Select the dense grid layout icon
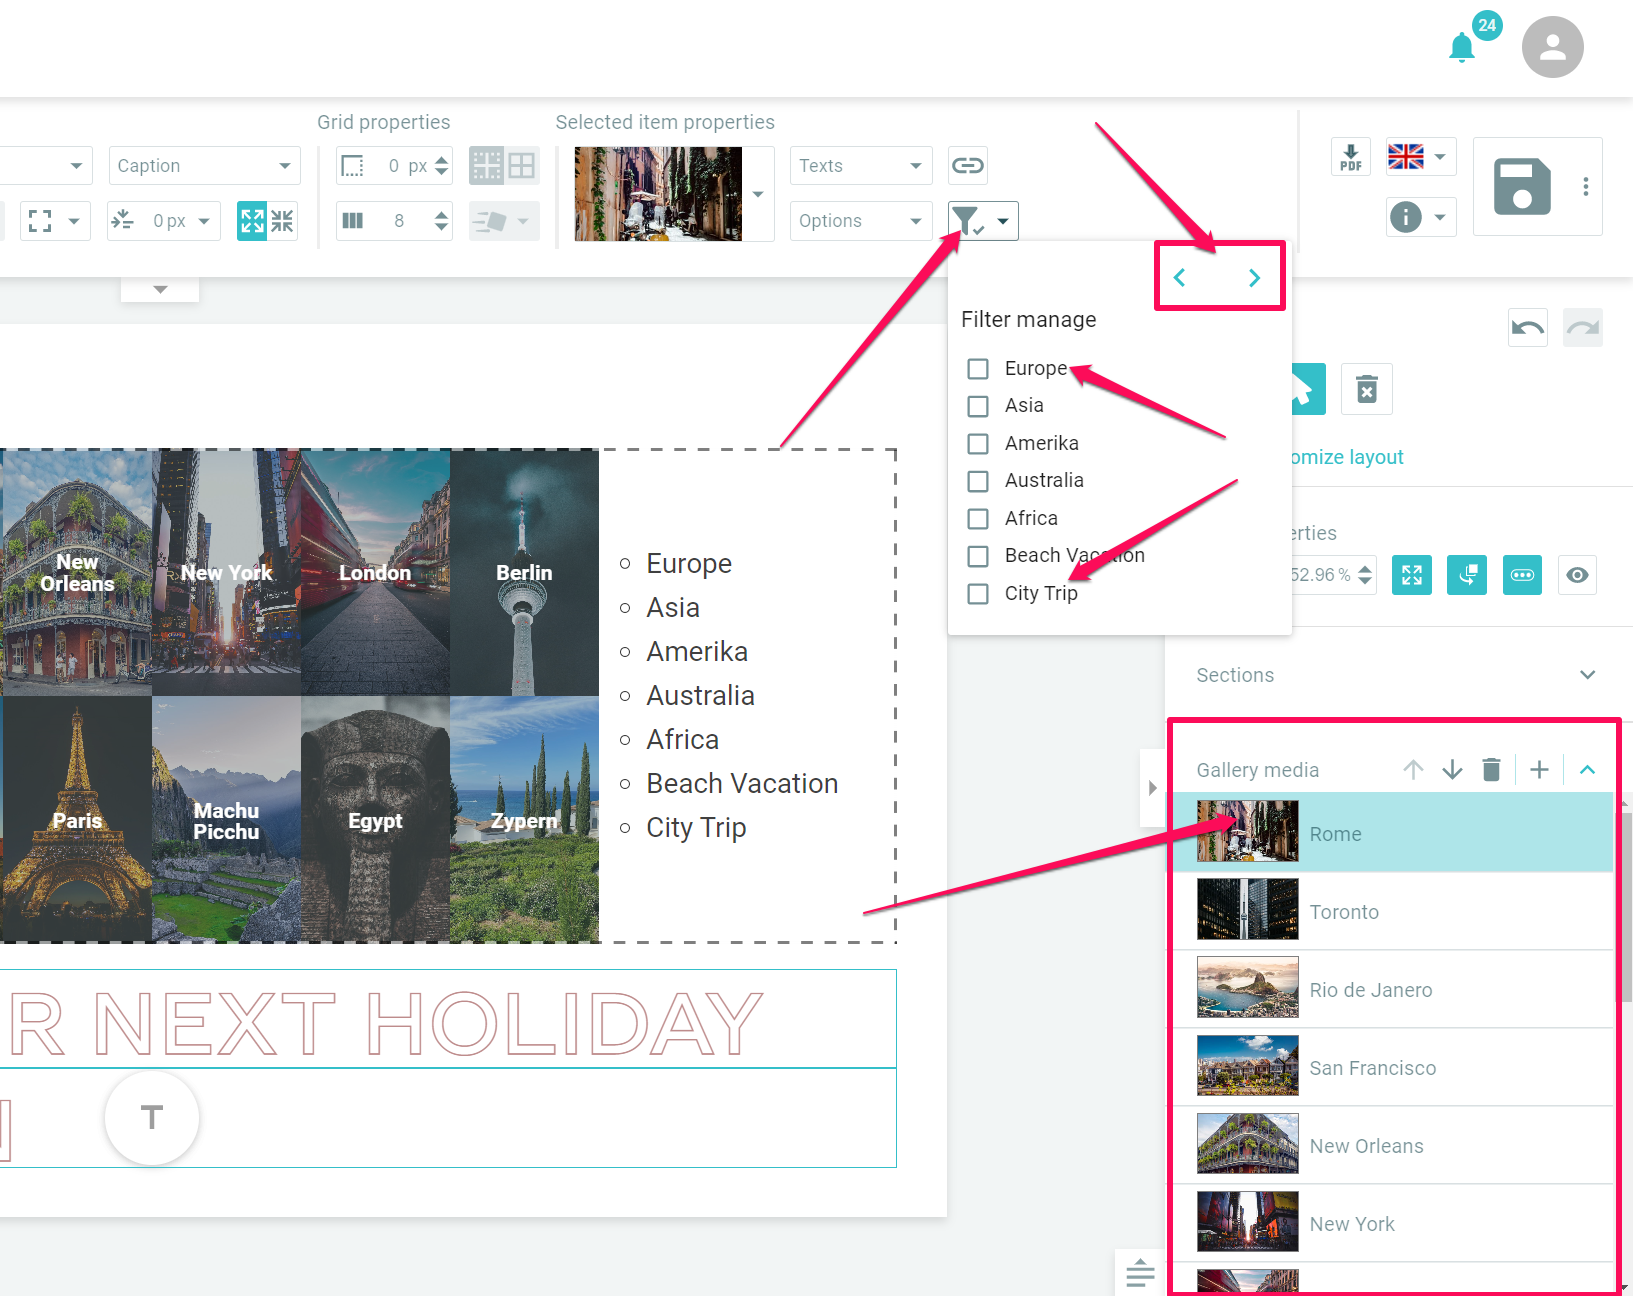 tap(487, 166)
